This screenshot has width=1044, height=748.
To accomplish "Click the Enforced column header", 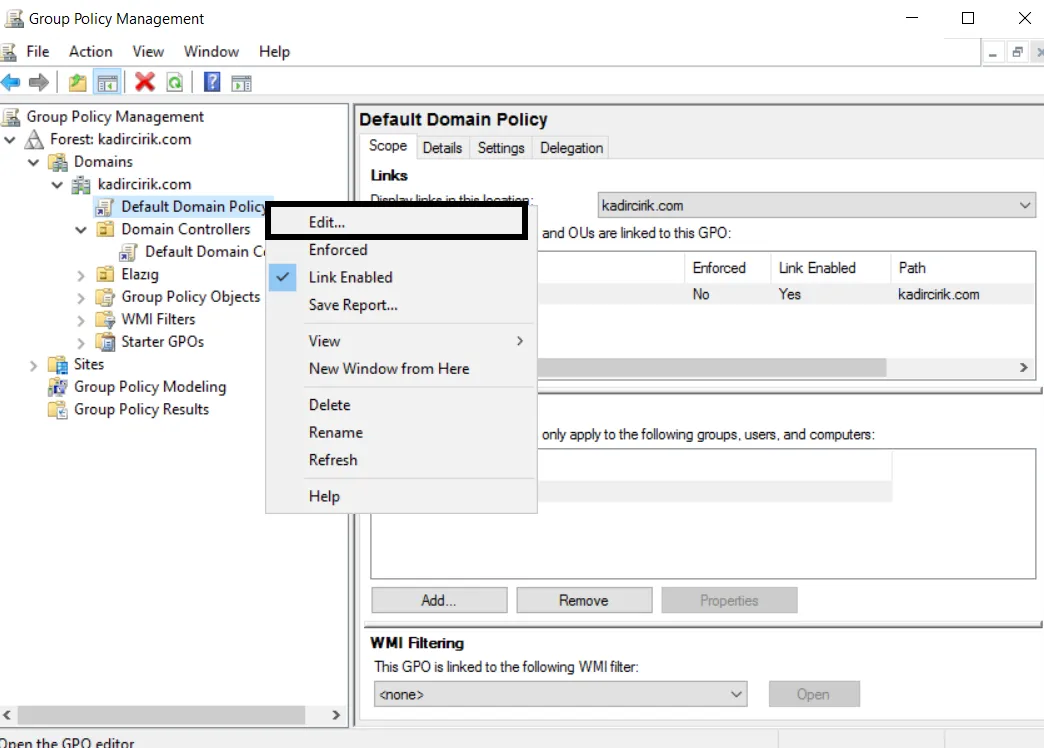I will (x=727, y=268).
